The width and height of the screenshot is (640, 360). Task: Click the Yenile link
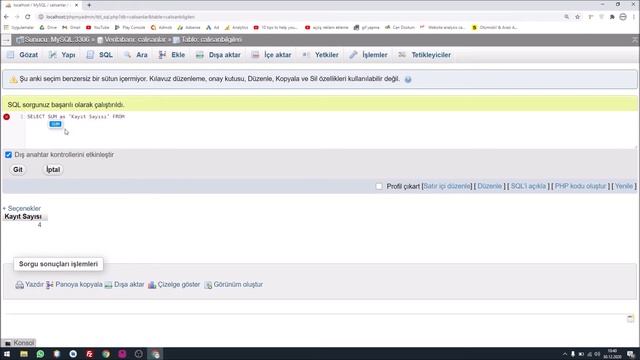point(624,186)
